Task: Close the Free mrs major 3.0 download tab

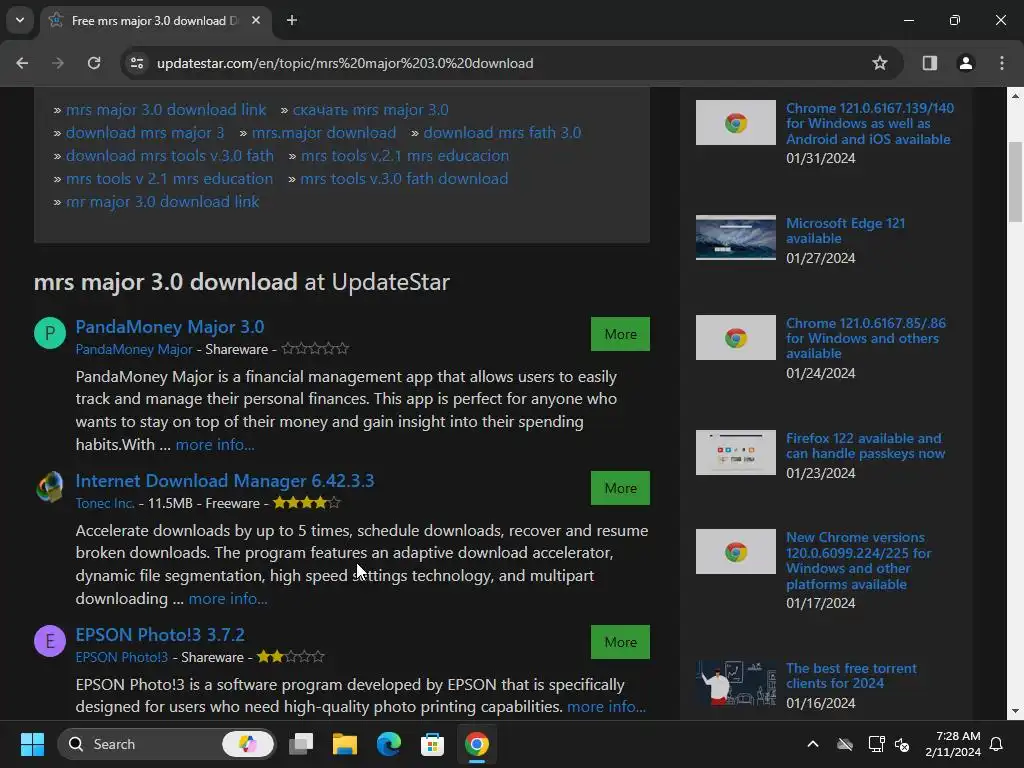Action: (256, 21)
